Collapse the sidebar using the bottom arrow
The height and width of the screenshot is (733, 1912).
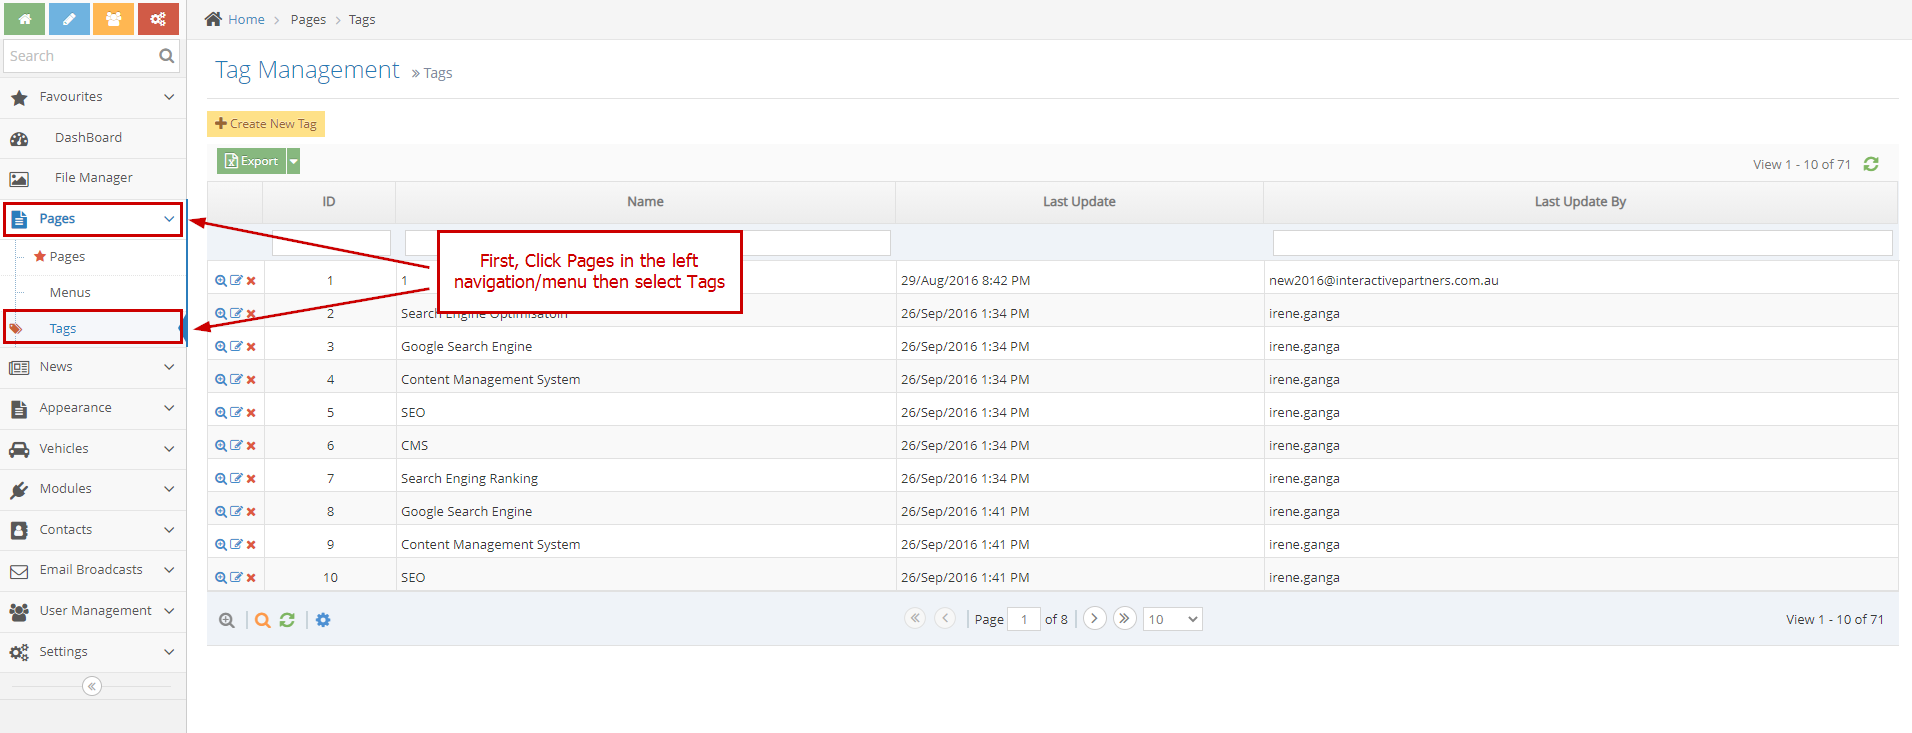click(92, 686)
